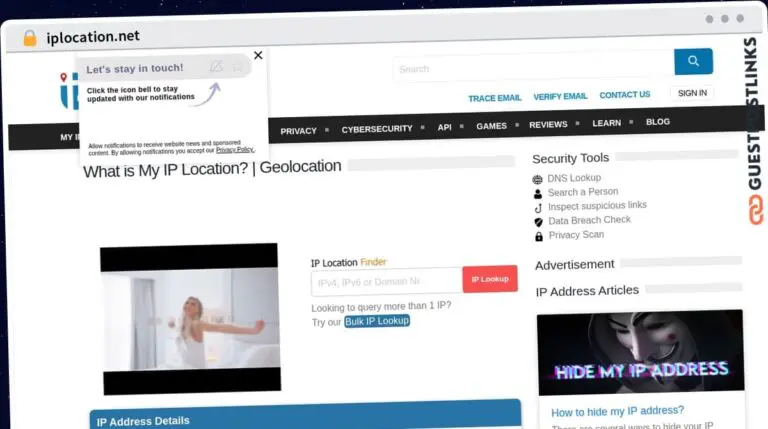Click the IP Address Details header bar
This screenshot has width=768, height=429.
click(x=305, y=415)
